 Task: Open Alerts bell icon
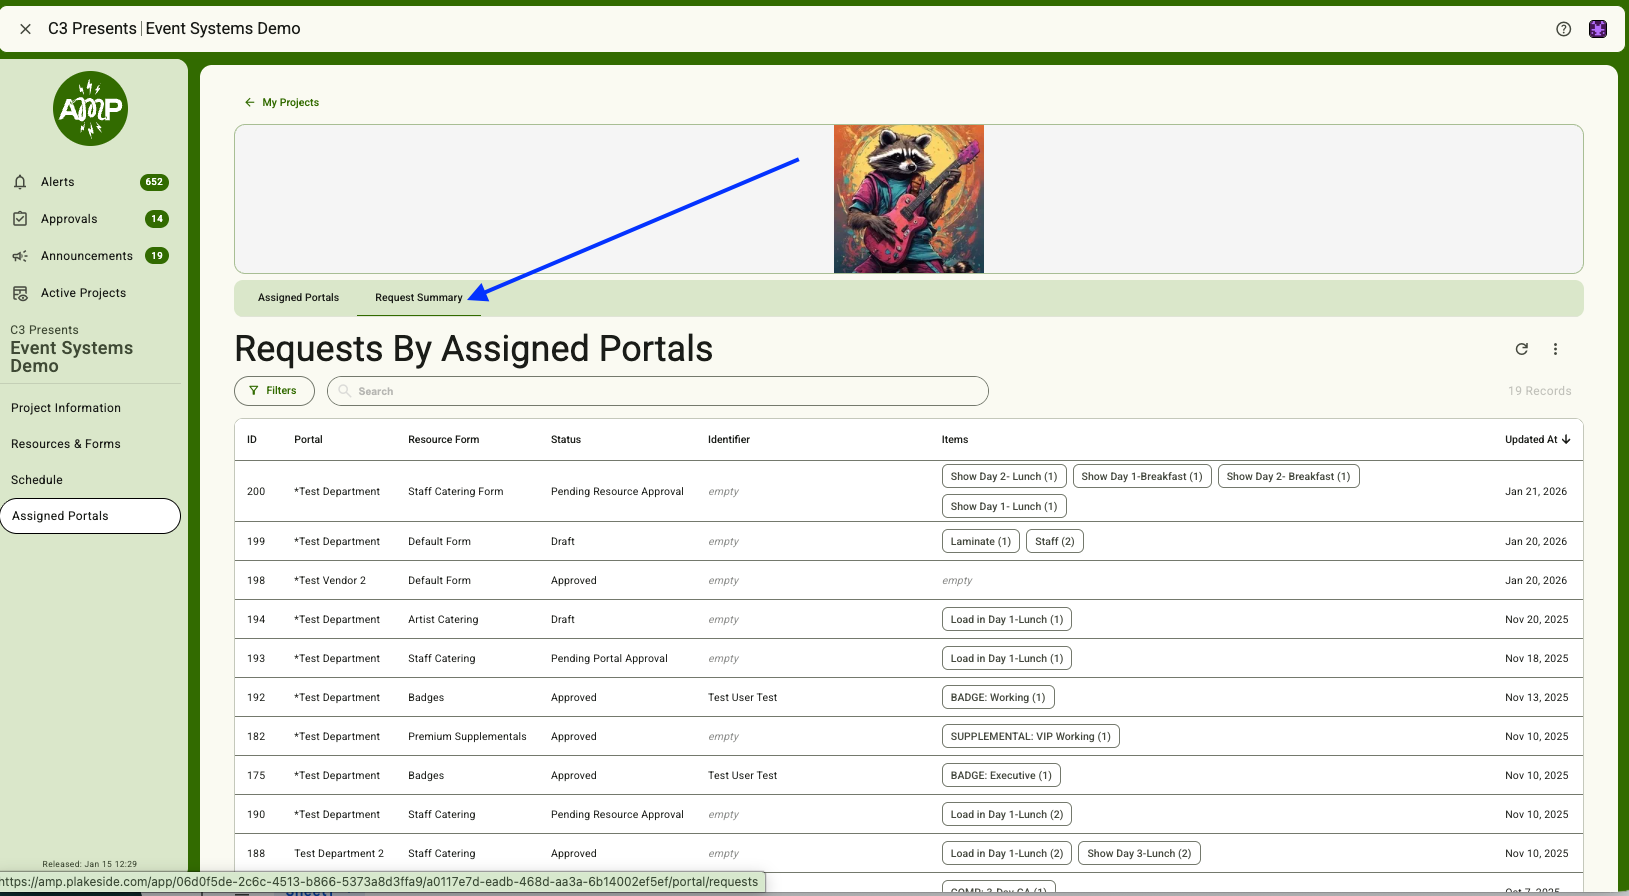click(20, 182)
